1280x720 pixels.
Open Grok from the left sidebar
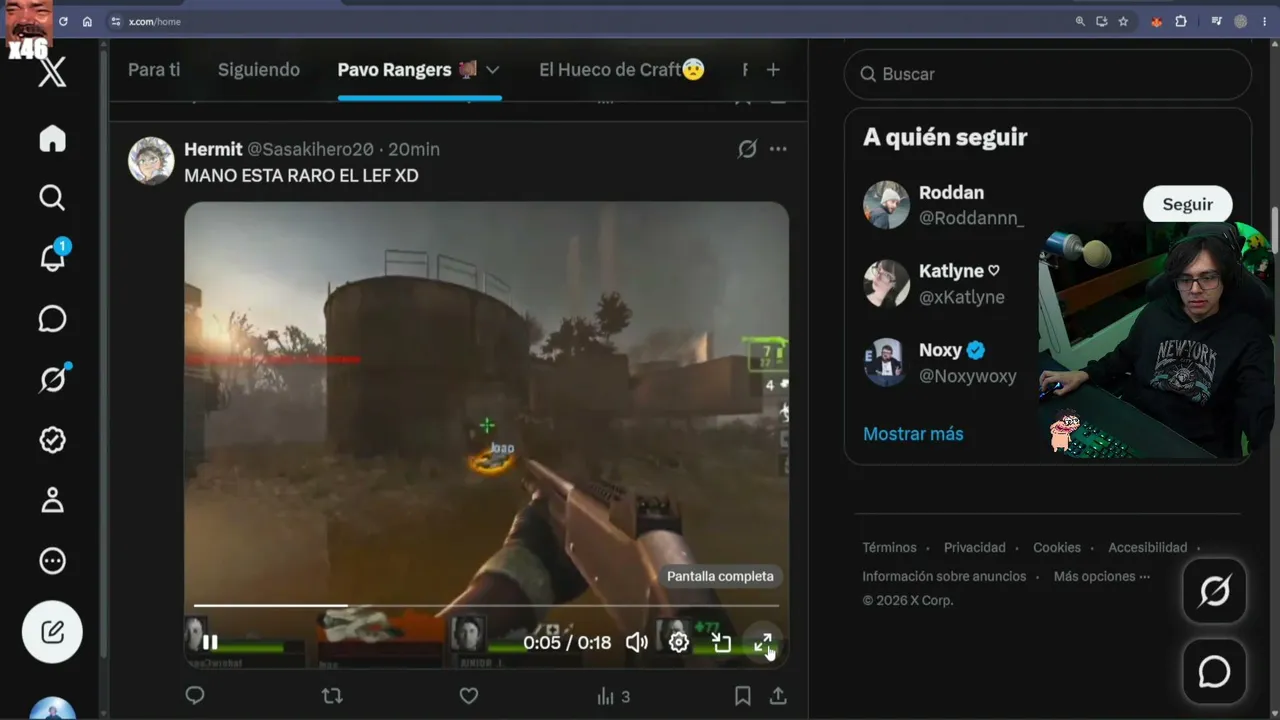[x=53, y=379]
